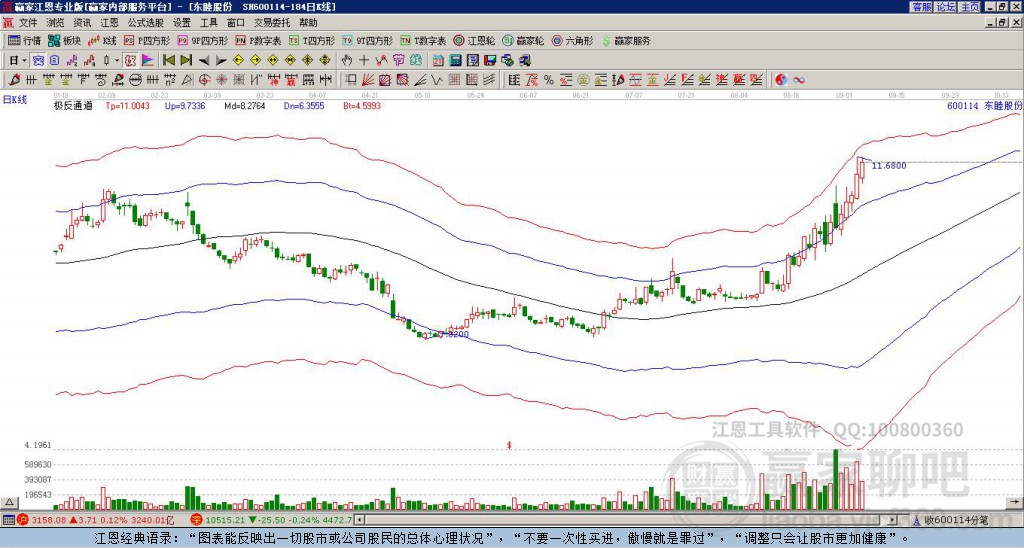This screenshot has height=548, width=1024.
Task: Jump to first bar with green left arrow
Action: [x=168, y=61]
